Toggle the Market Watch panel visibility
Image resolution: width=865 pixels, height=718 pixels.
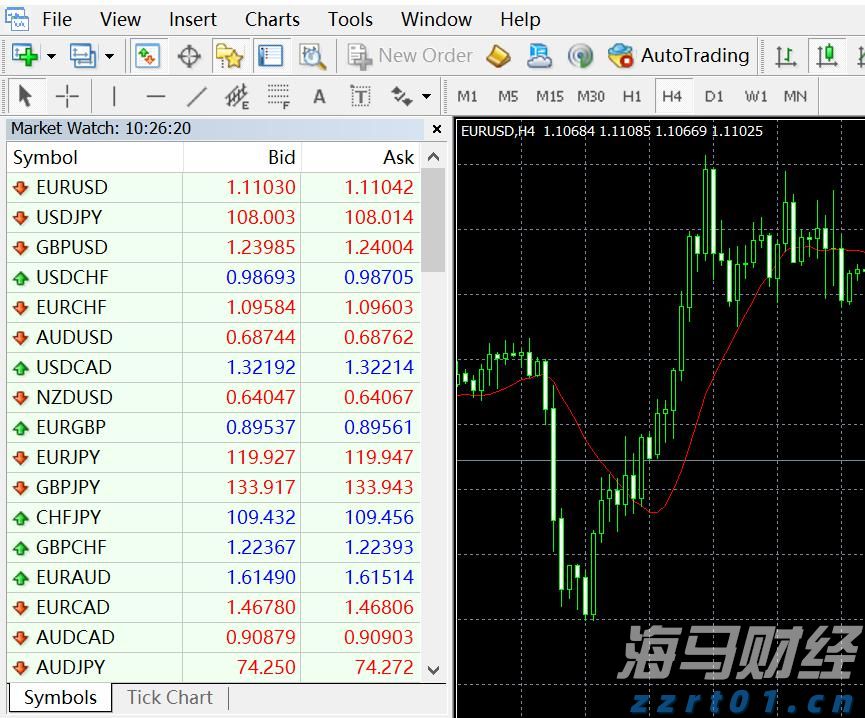[148, 55]
